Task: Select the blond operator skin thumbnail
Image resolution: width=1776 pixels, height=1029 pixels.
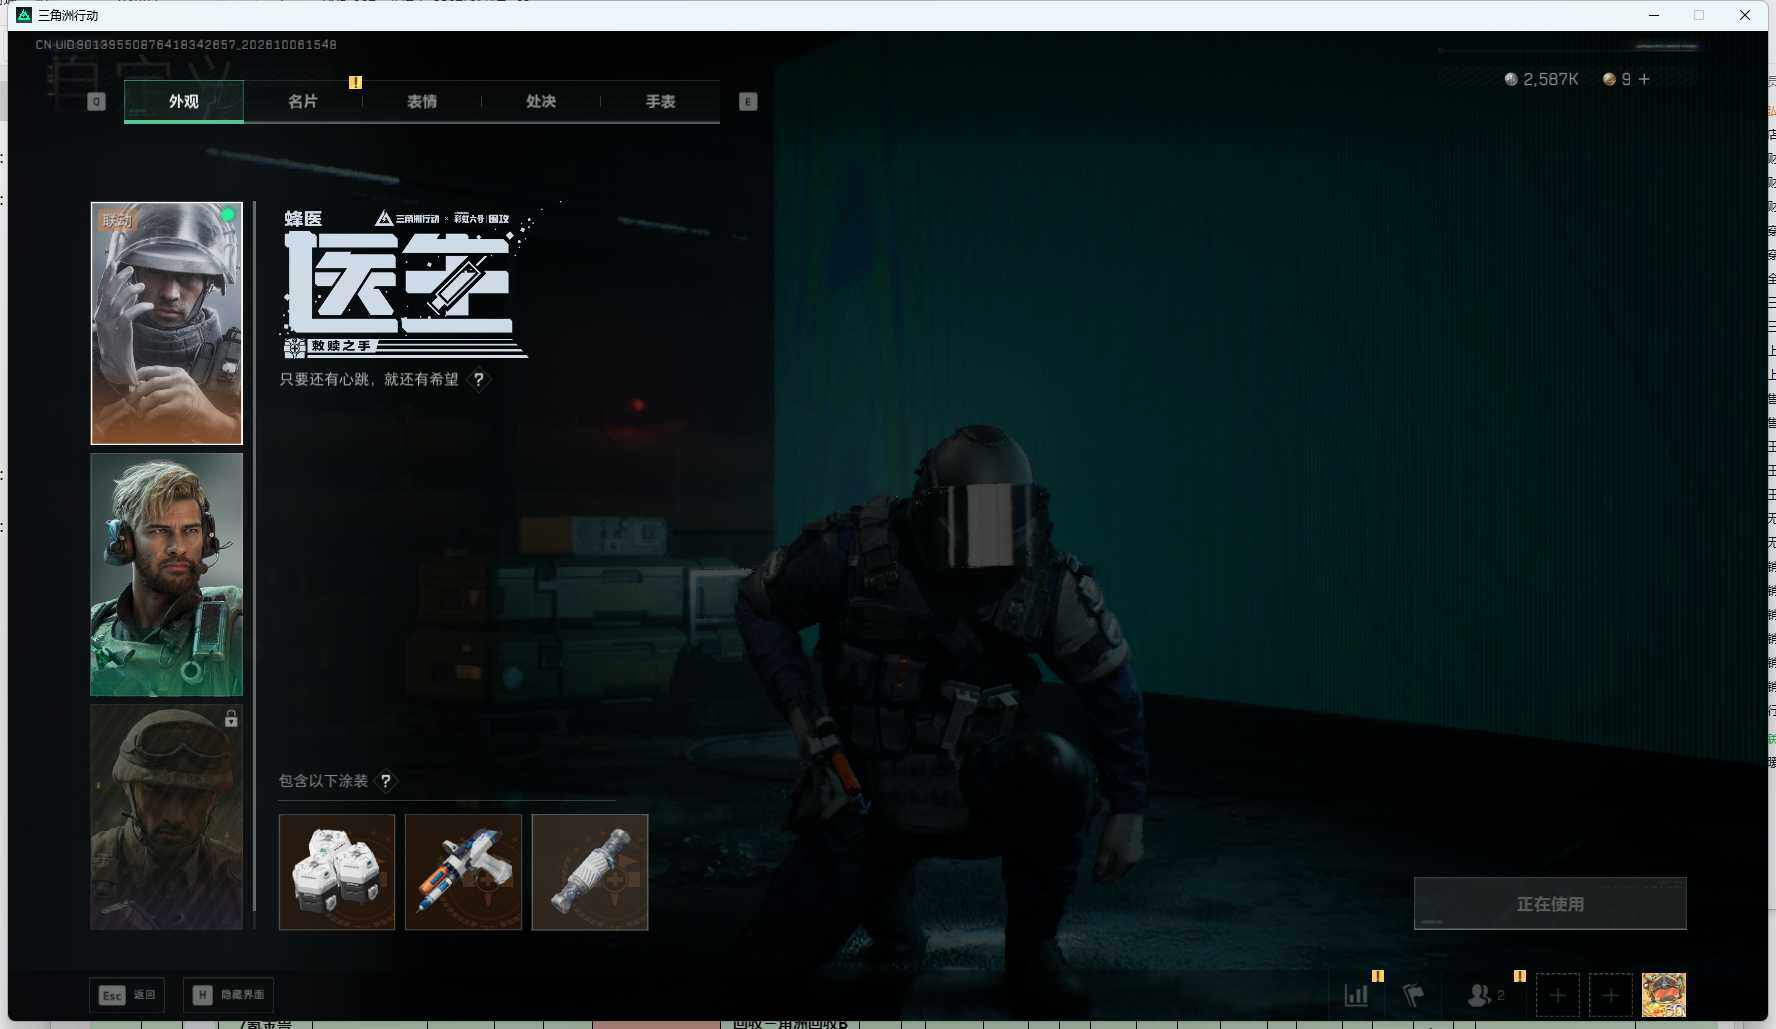Action: click(x=167, y=575)
